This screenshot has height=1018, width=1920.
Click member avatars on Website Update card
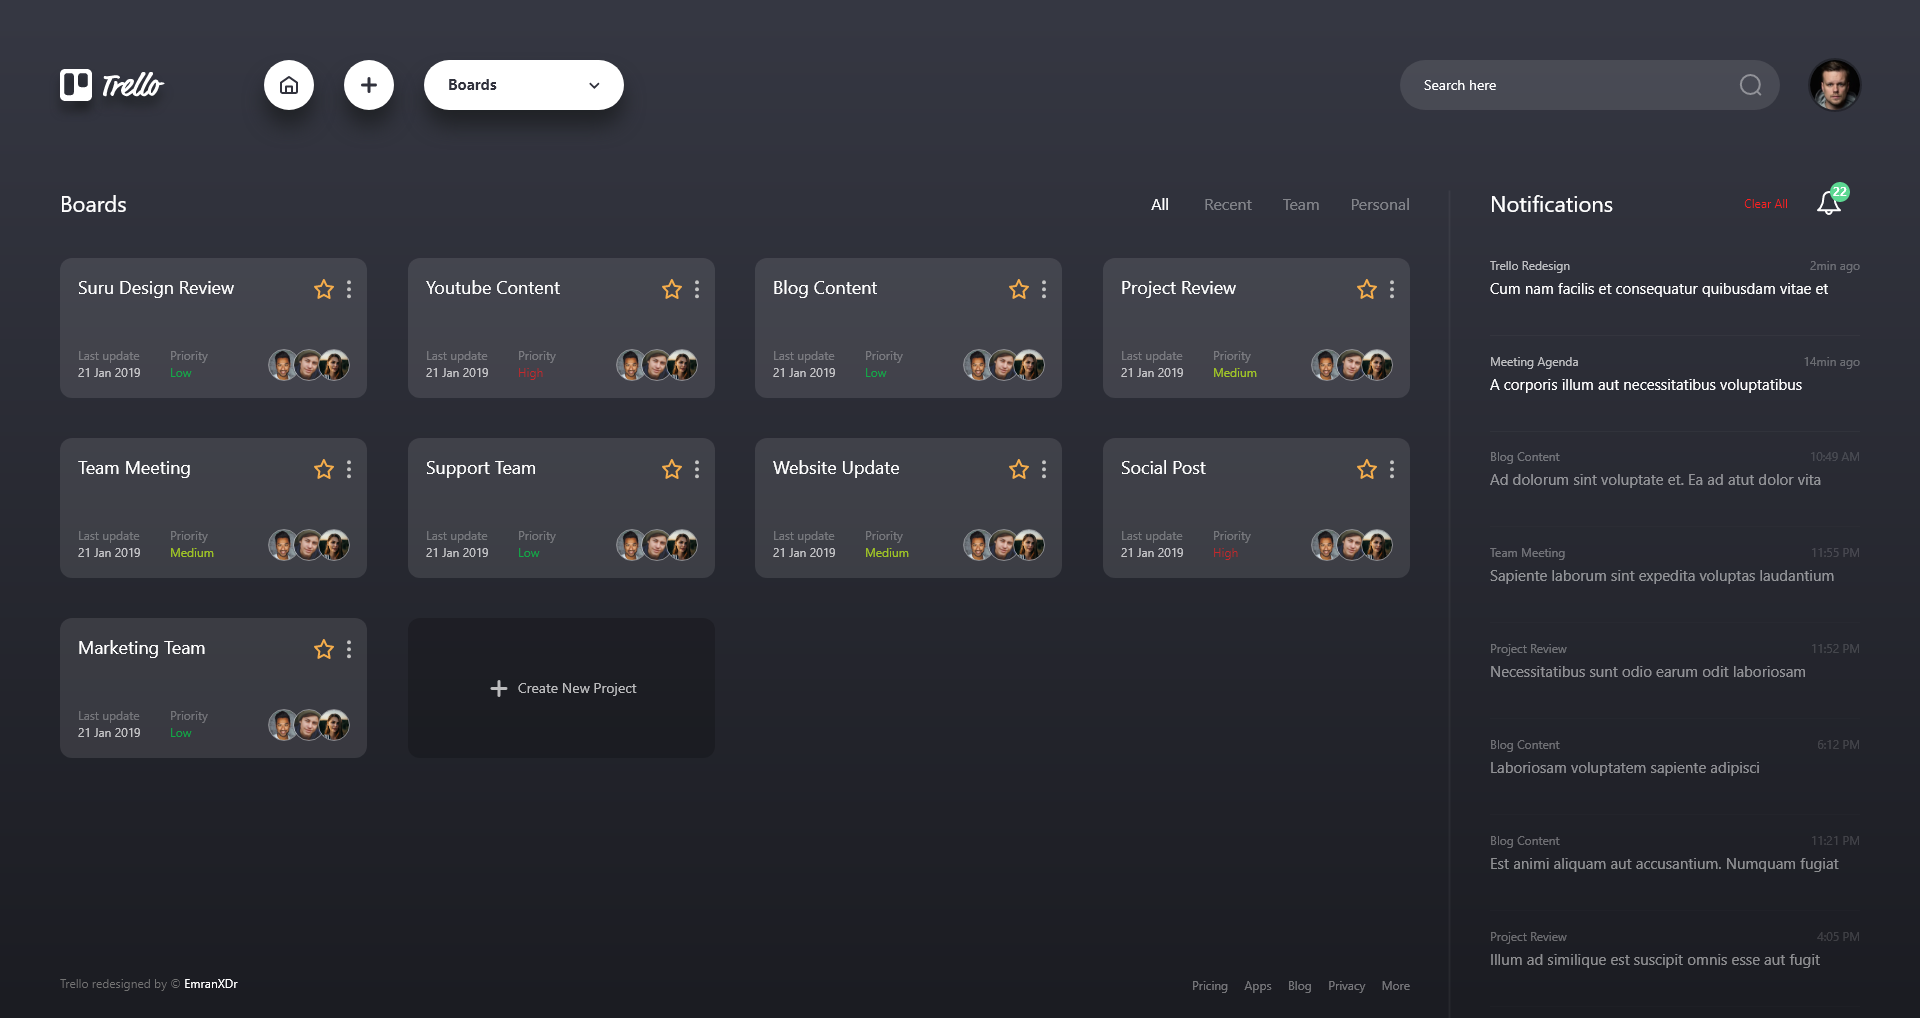coord(1003,545)
